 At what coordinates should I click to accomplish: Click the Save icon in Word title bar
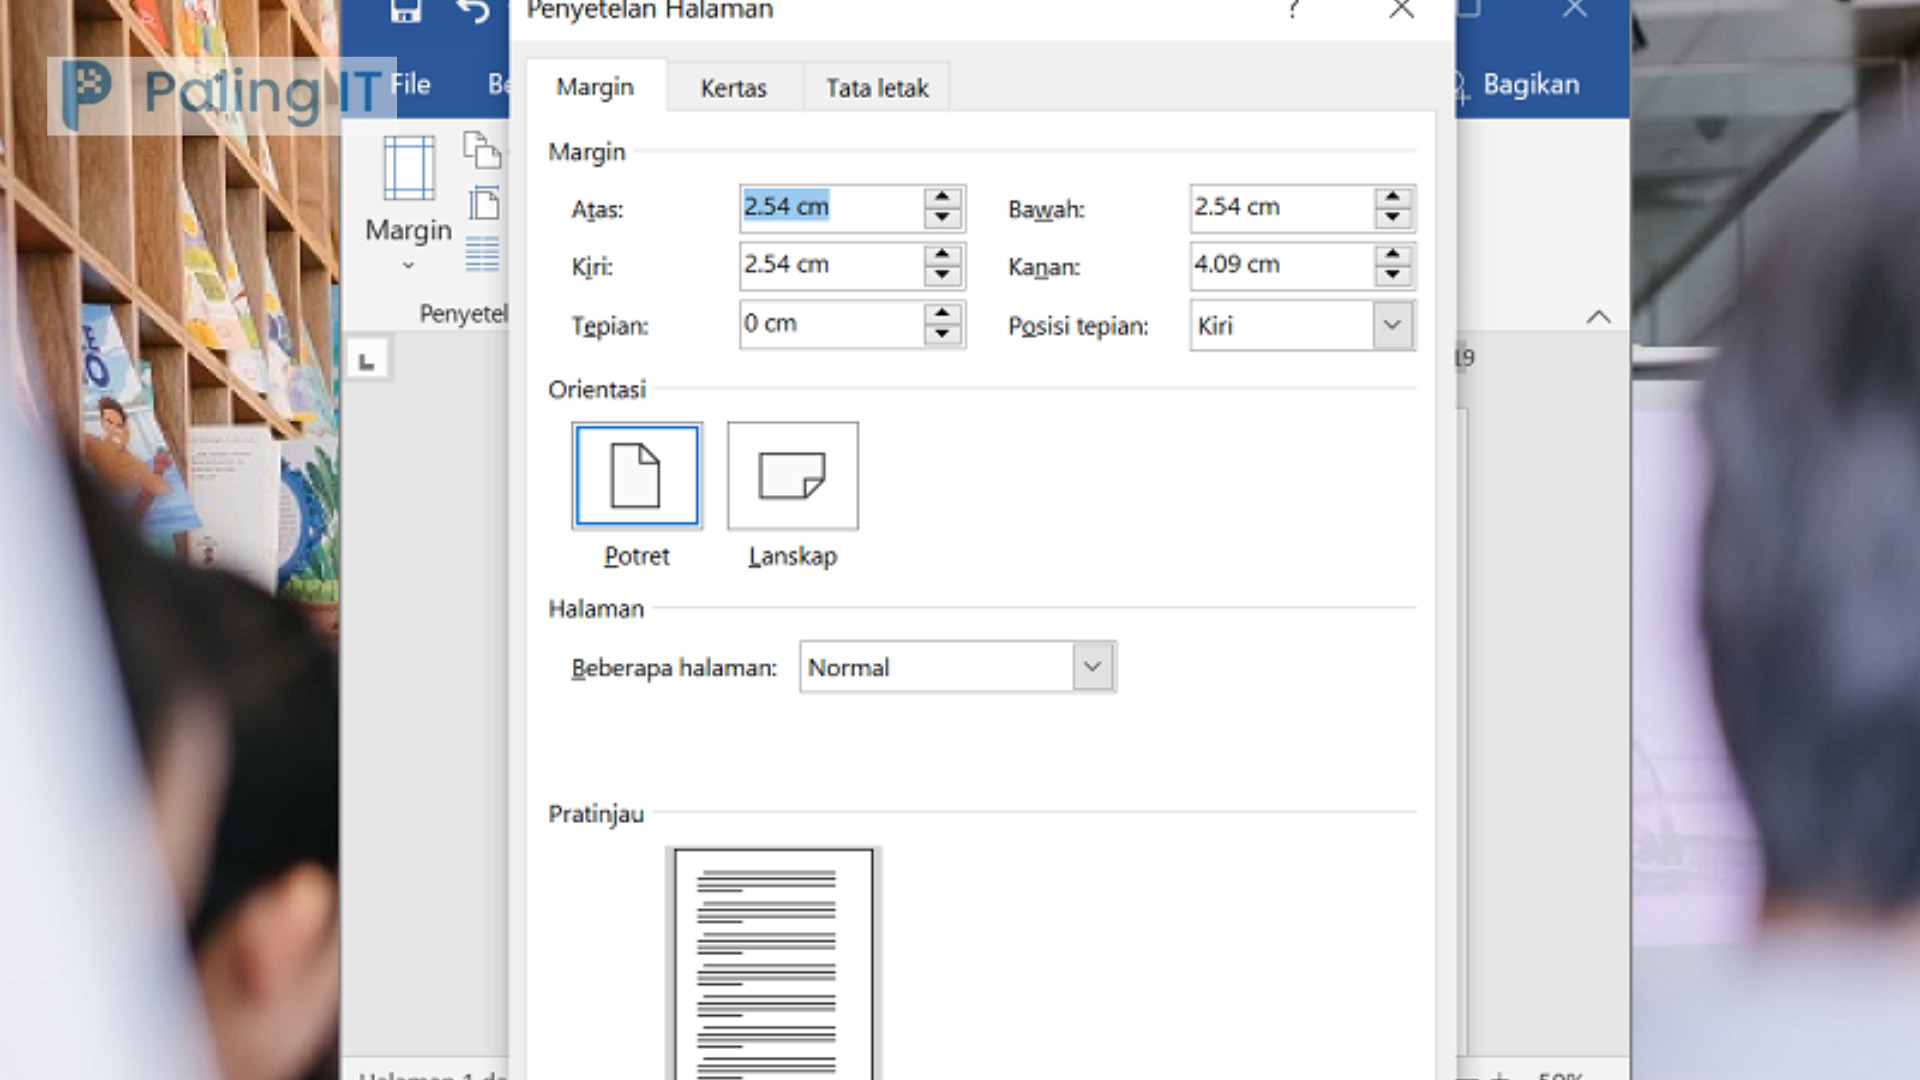tap(405, 11)
